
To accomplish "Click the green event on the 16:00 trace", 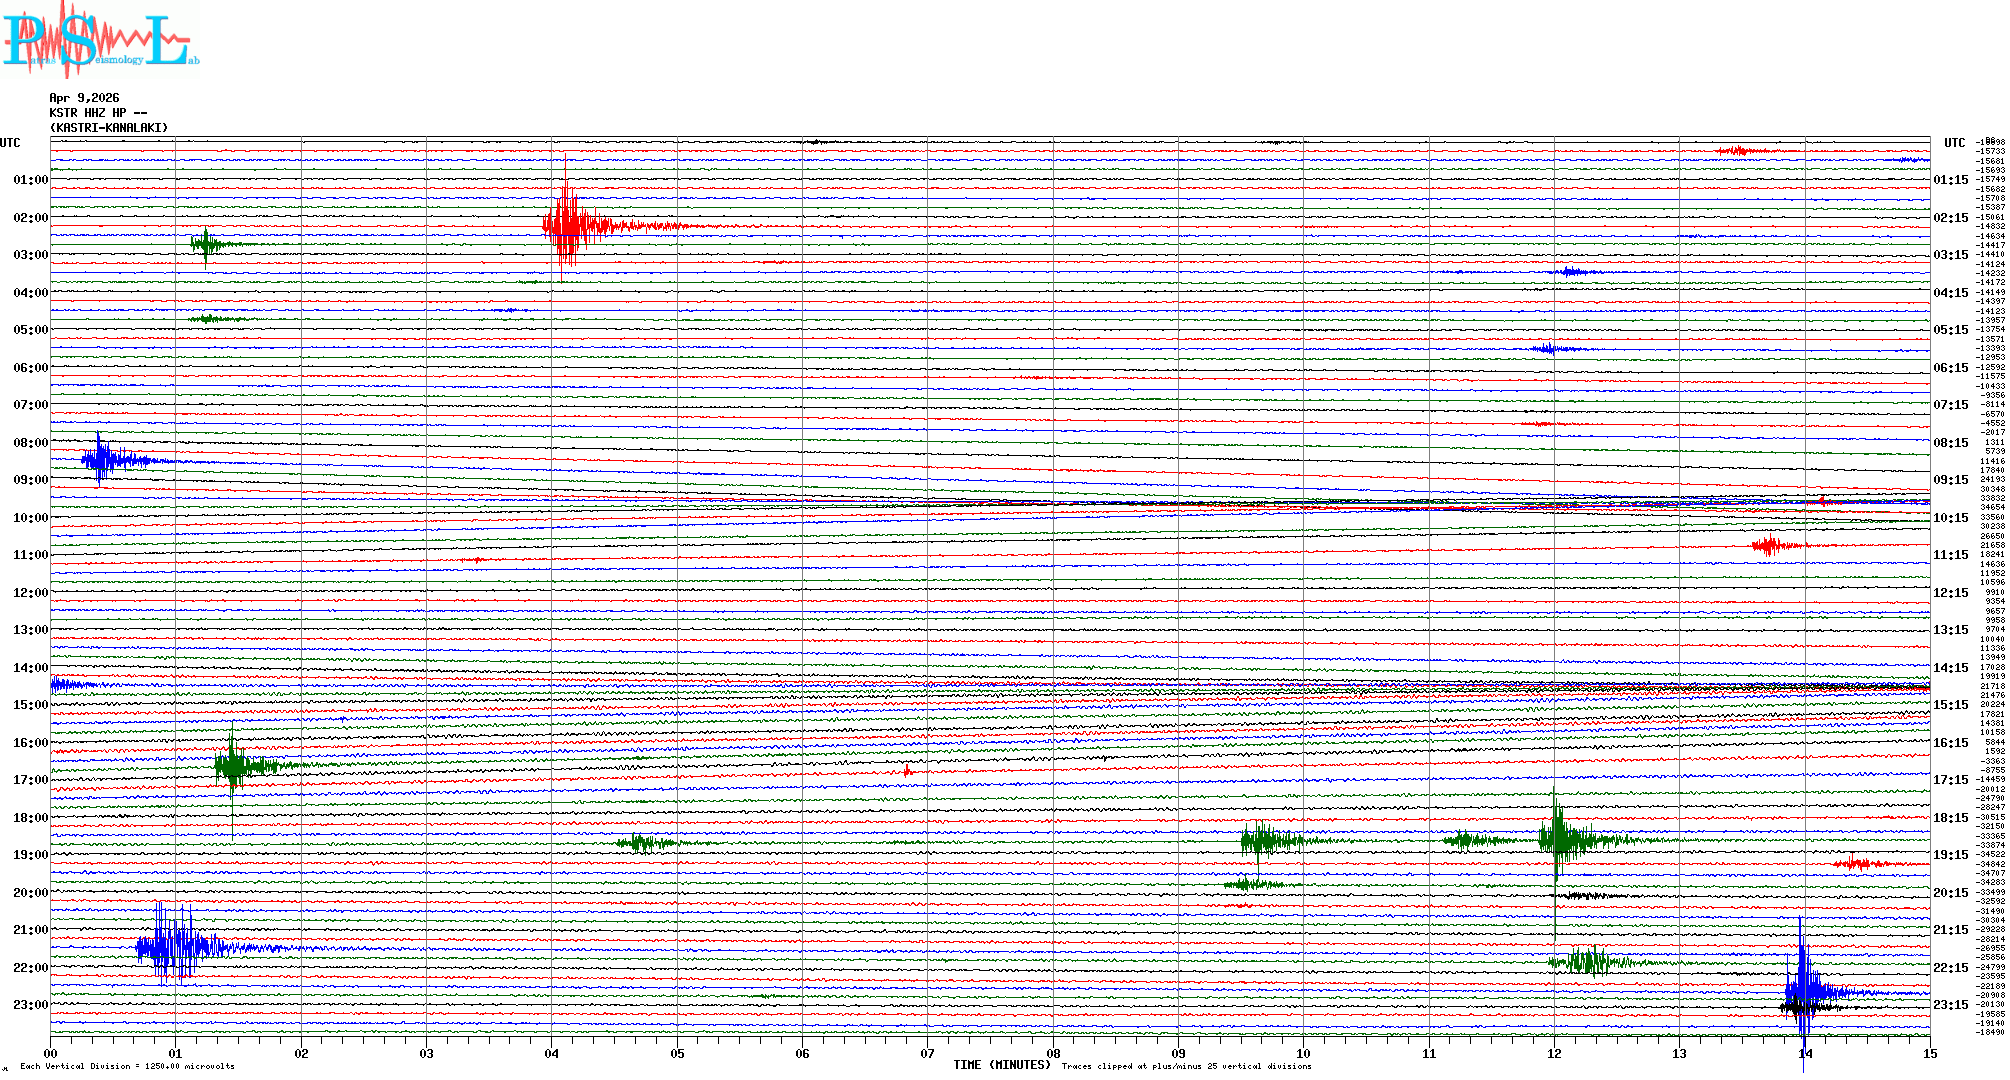I will 233,767.
